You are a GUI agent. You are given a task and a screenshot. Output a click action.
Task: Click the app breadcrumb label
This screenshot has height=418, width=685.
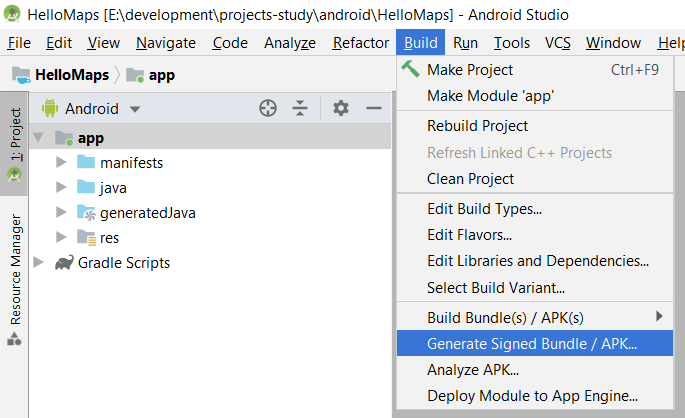coord(162,76)
